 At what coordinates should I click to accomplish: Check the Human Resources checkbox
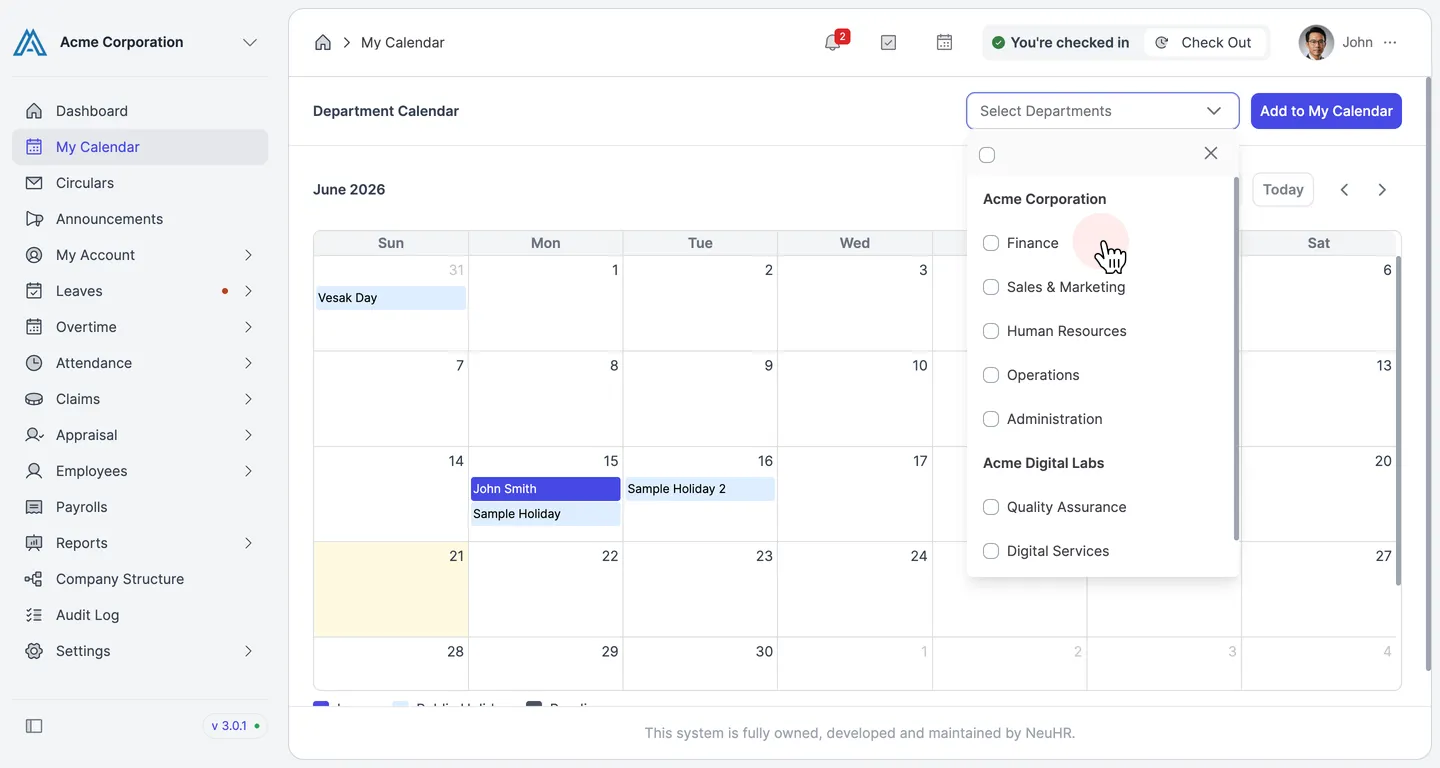[991, 331]
